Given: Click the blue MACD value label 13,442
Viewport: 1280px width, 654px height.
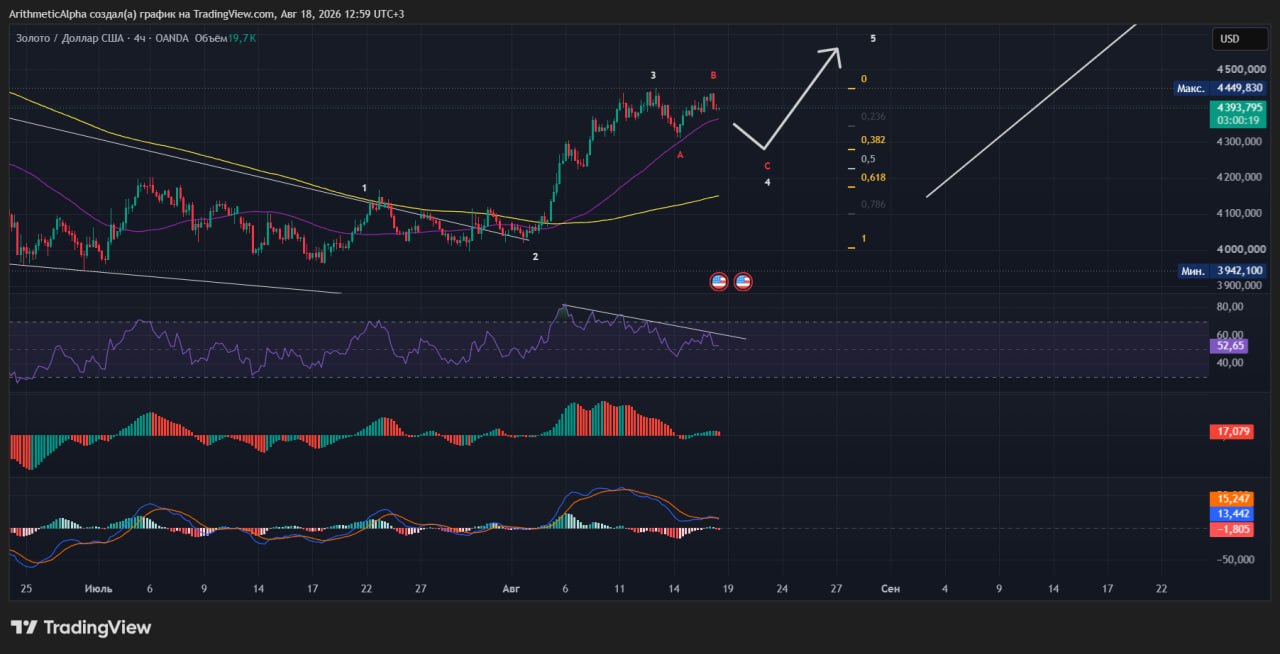Looking at the screenshot, I should 1231,513.
